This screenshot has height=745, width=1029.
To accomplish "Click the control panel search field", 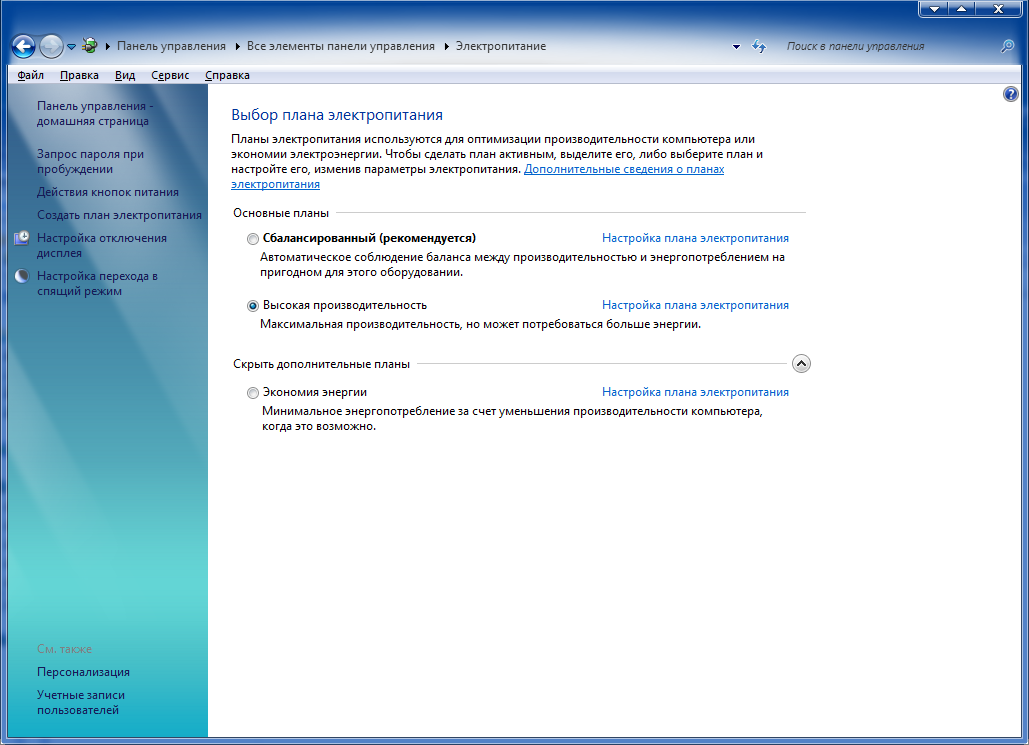I will (885, 46).
